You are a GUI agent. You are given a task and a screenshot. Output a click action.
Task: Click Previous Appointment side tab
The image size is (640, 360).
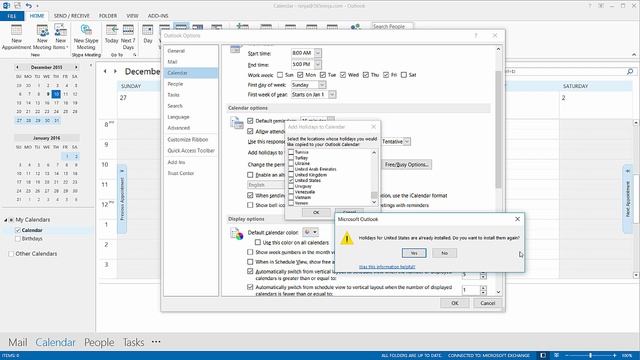pyautogui.click(x=122, y=199)
